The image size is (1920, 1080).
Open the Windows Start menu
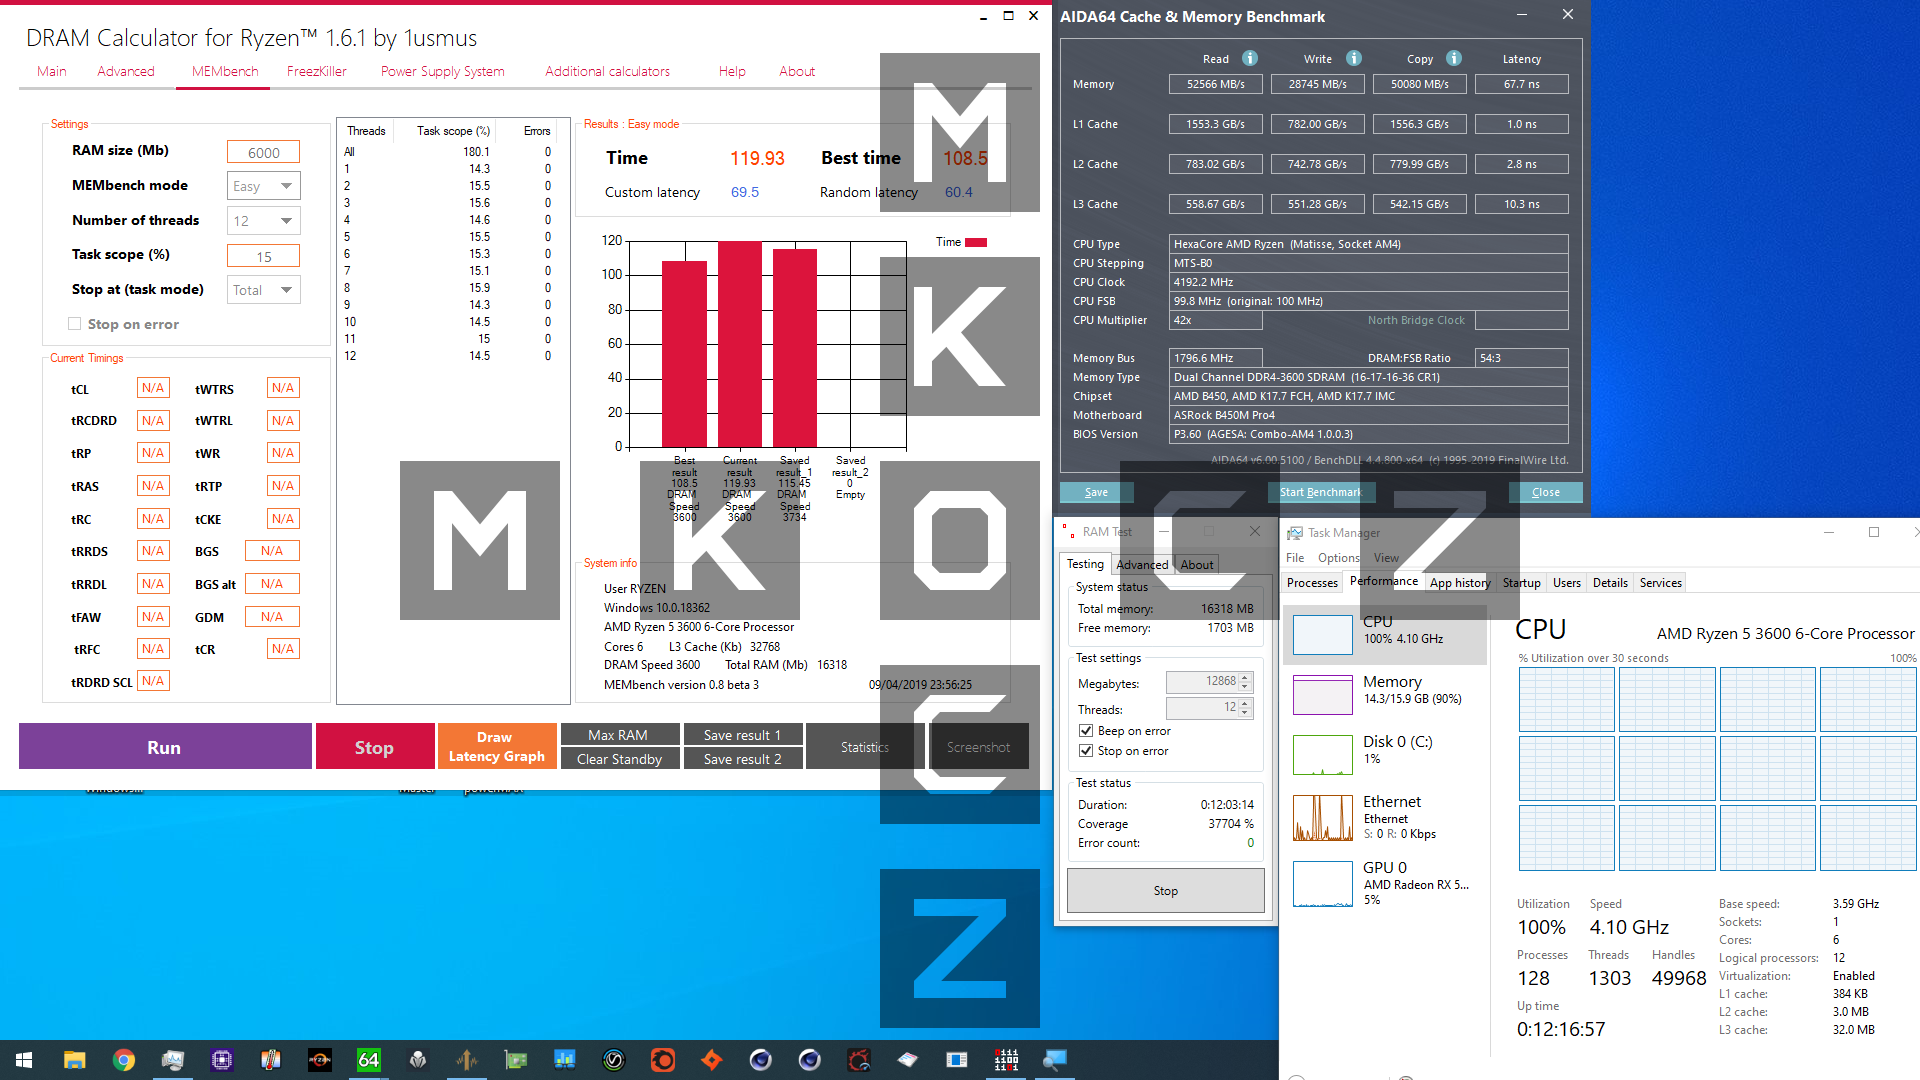point(24,1060)
